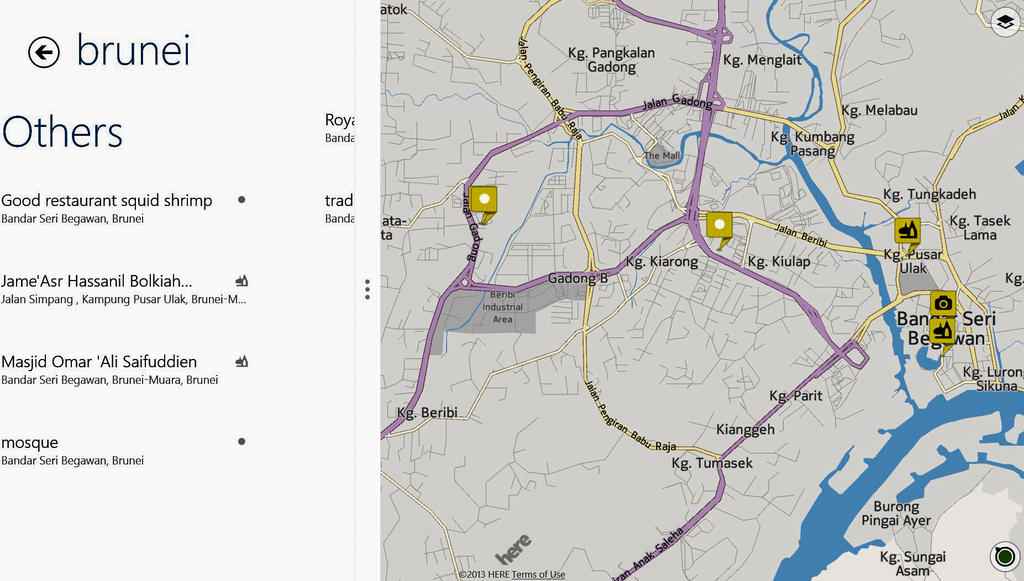Select the camera sightseeing pin on map
The height and width of the screenshot is (581, 1024).
tap(942, 304)
